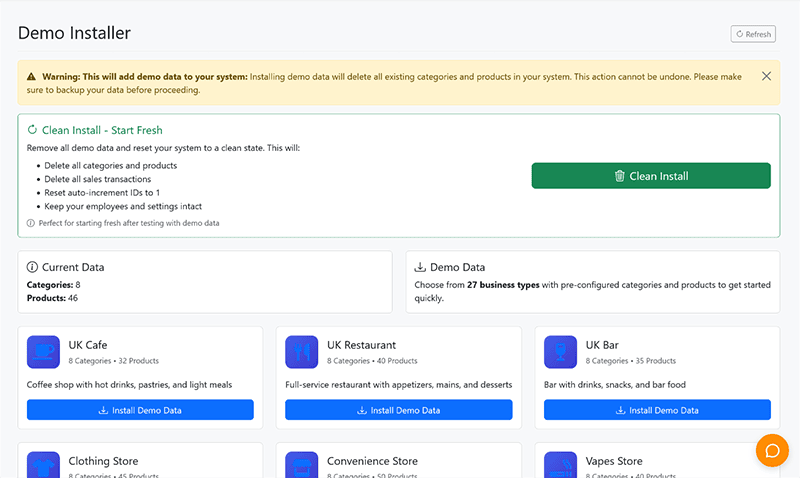Click the Current Data info icon
This screenshot has width=800, height=478.
pyautogui.click(x=32, y=267)
